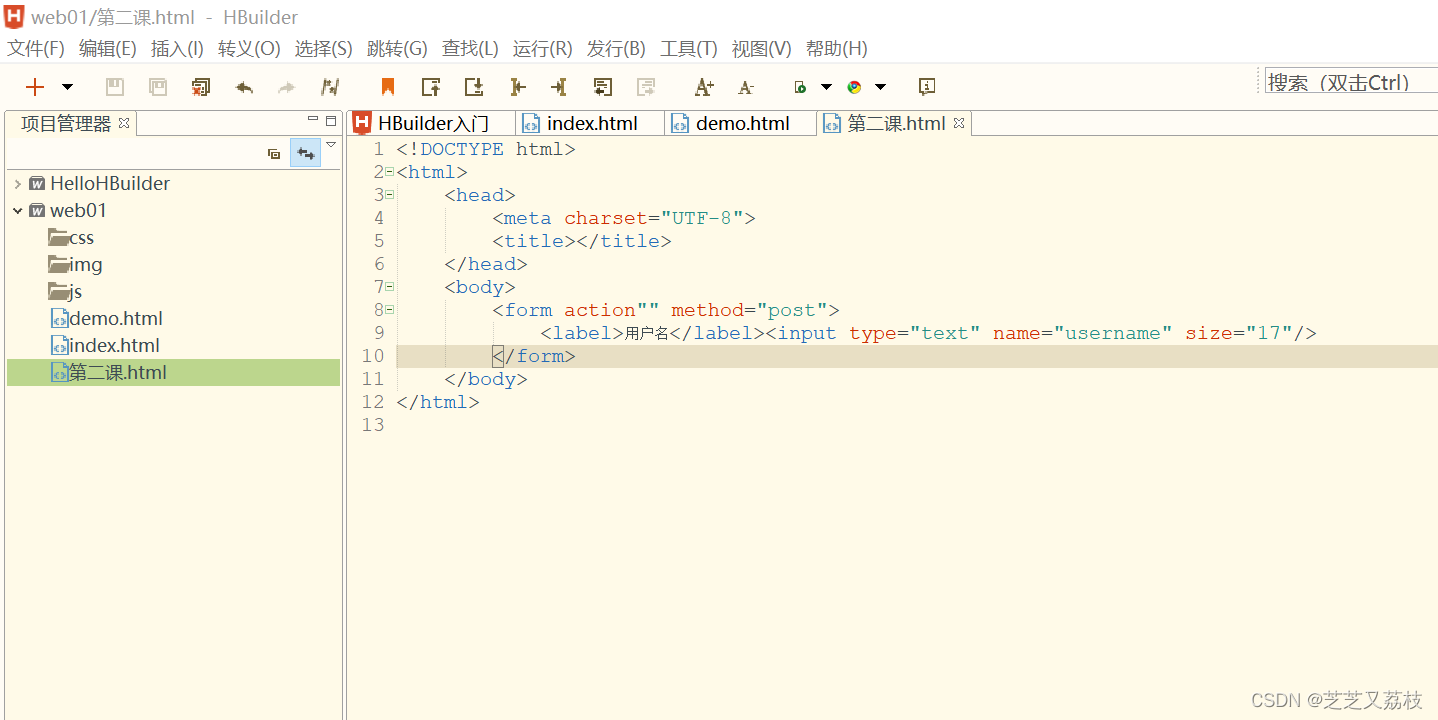Fold the html tag on line 2
The height and width of the screenshot is (720, 1438).
point(390,172)
